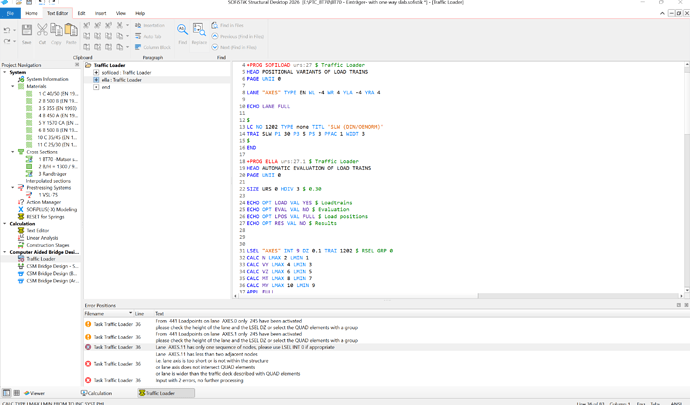
Task: Select Text Editor in Calculation tree
Action: [x=38, y=231]
